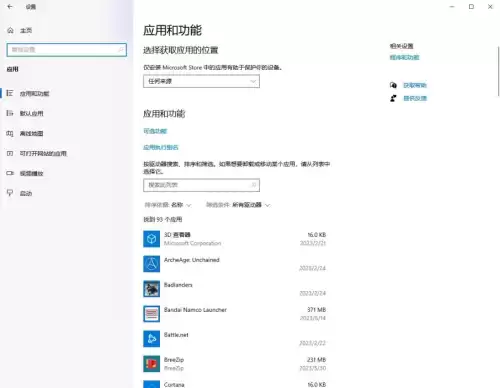Open 离线地图 in the sidebar
This screenshot has width=500, height=388.
point(31,133)
